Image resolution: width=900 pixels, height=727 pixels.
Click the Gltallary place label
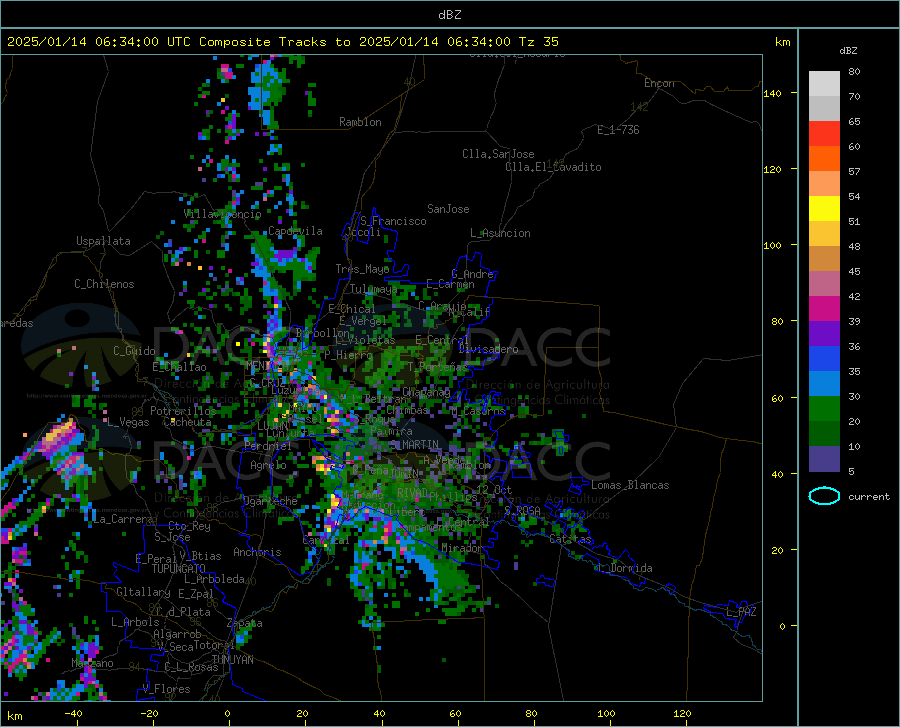point(143,592)
